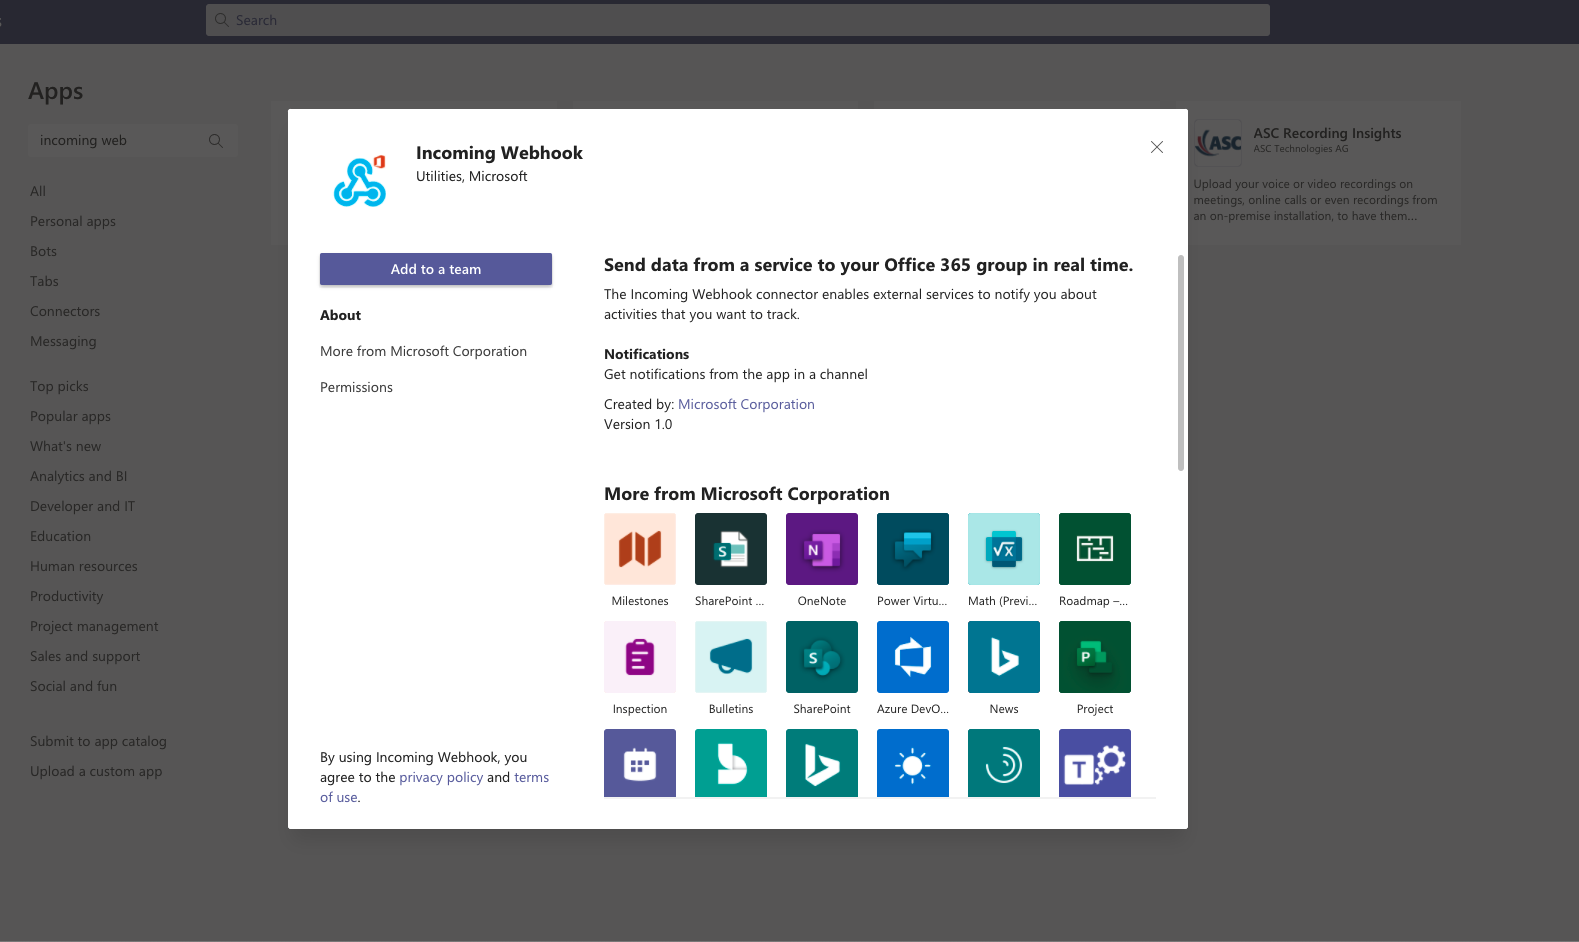Open the SharePoint app icon above Bulletins row label
Image resolution: width=1579 pixels, height=942 pixels.
pos(822,657)
